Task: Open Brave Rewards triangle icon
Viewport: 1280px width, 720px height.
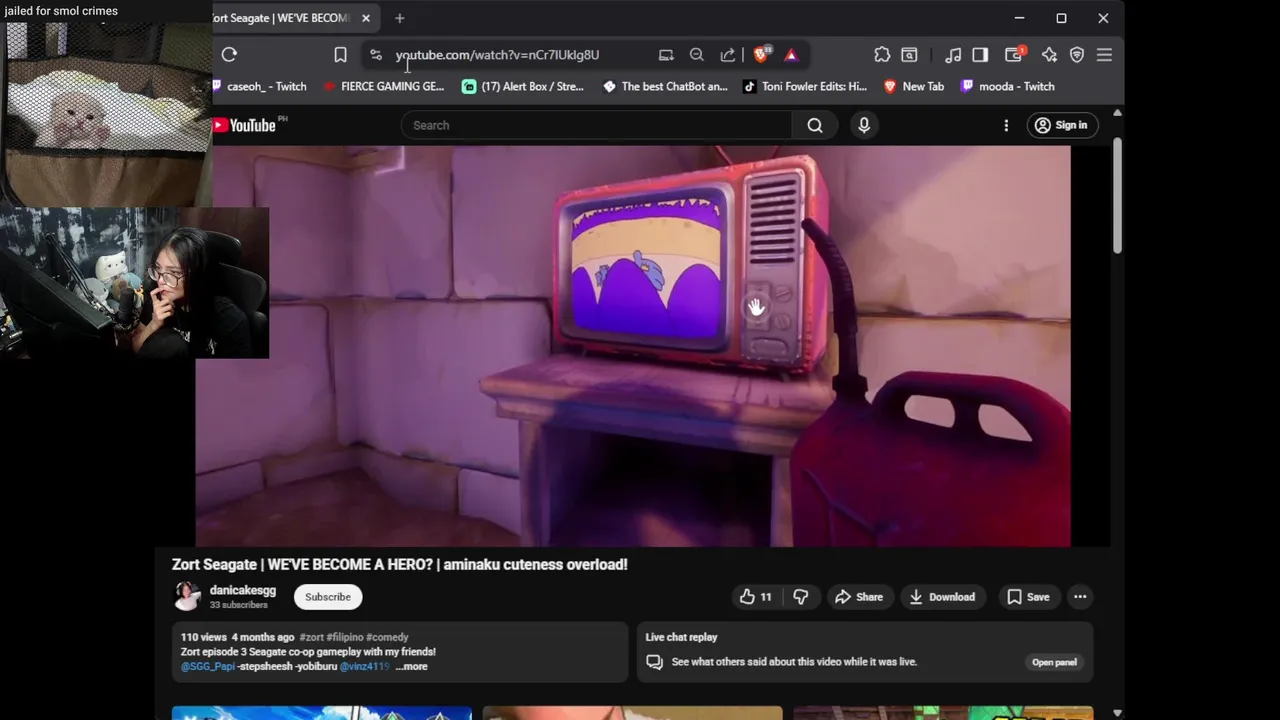Action: point(791,55)
